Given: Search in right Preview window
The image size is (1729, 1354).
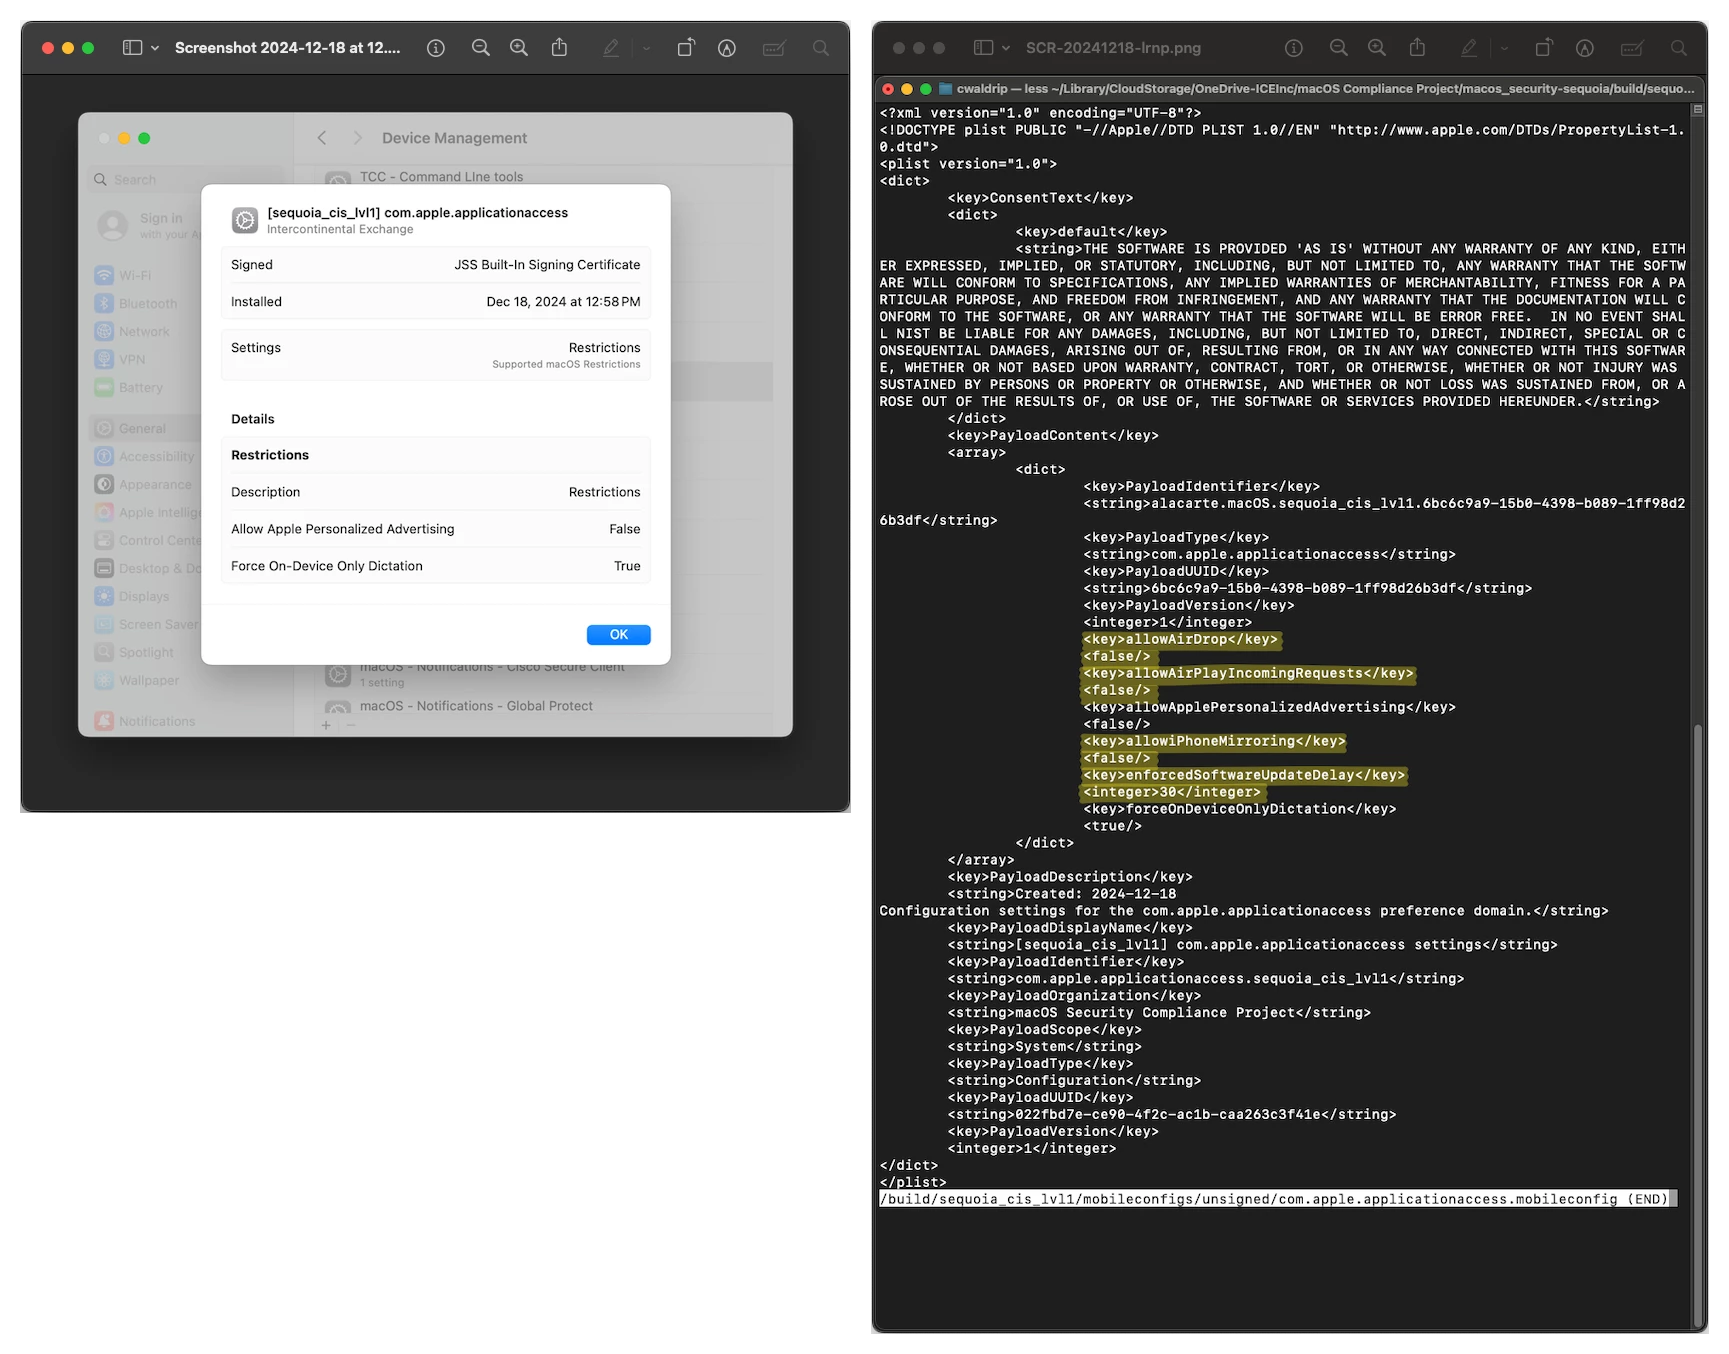Looking at the screenshot, I should tap(1679, 48).
